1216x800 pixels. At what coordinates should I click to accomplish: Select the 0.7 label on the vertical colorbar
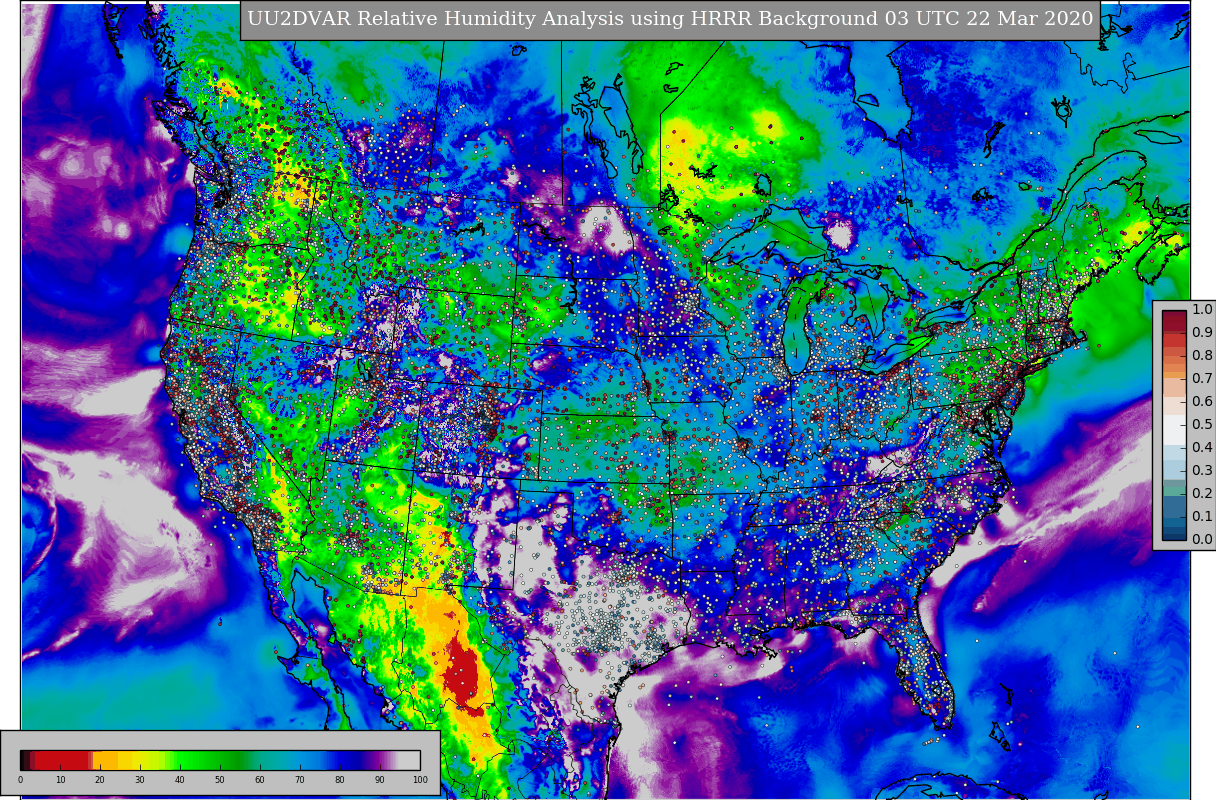[1202, 378]
